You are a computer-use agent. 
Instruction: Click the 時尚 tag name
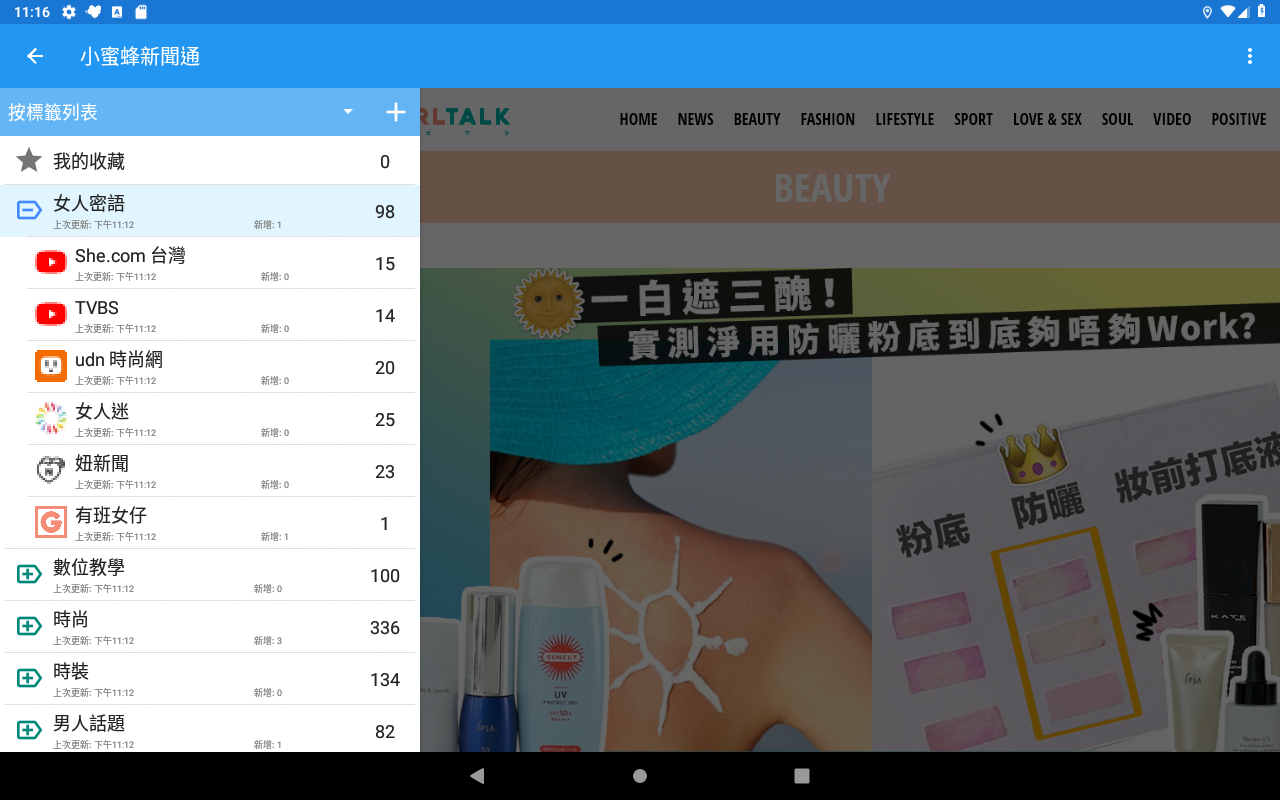[71, 619]
